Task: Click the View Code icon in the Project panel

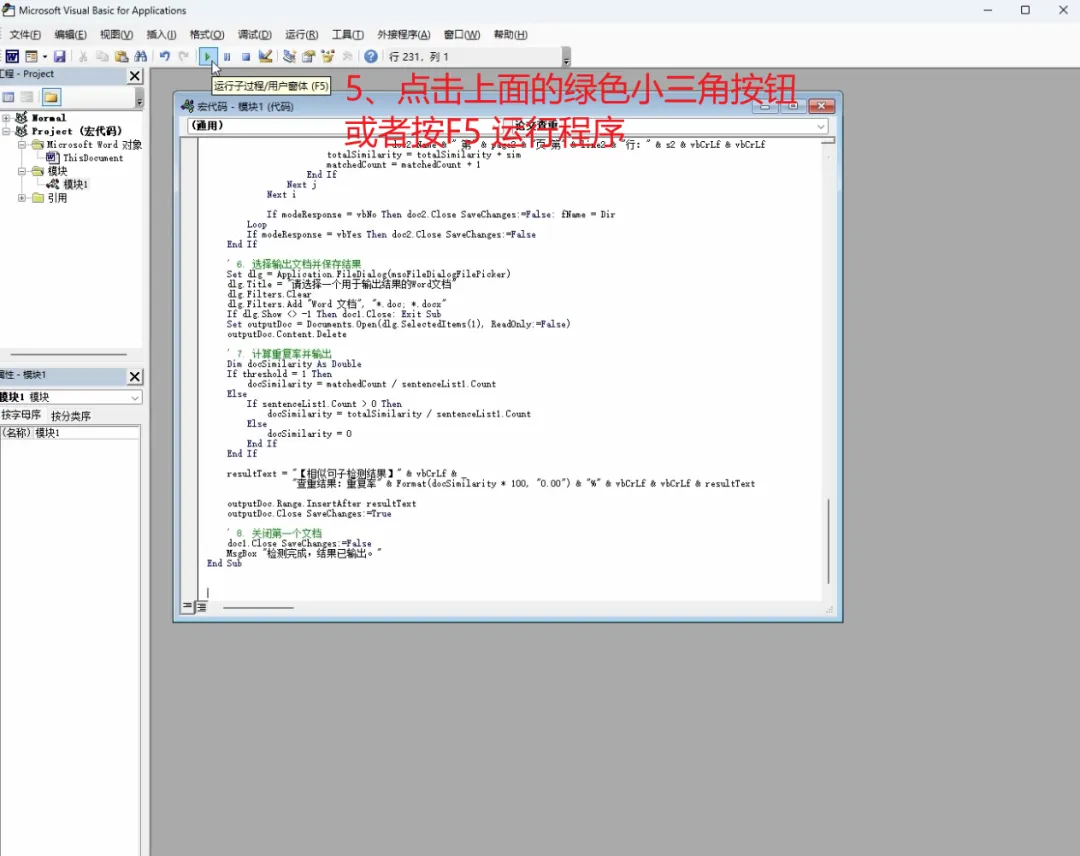Action: (x=8, y=97)
